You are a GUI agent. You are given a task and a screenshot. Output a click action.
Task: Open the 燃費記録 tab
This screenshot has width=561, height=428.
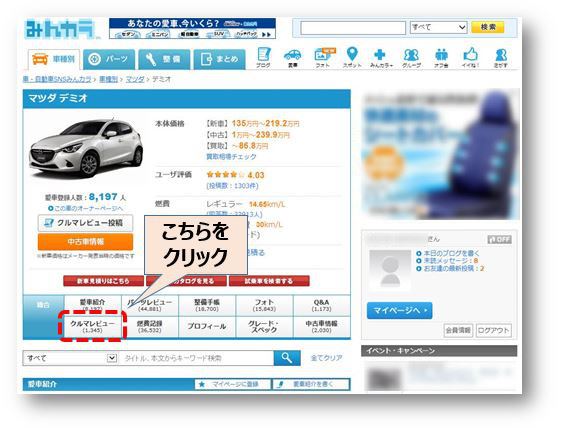click(x=150, y=326)
